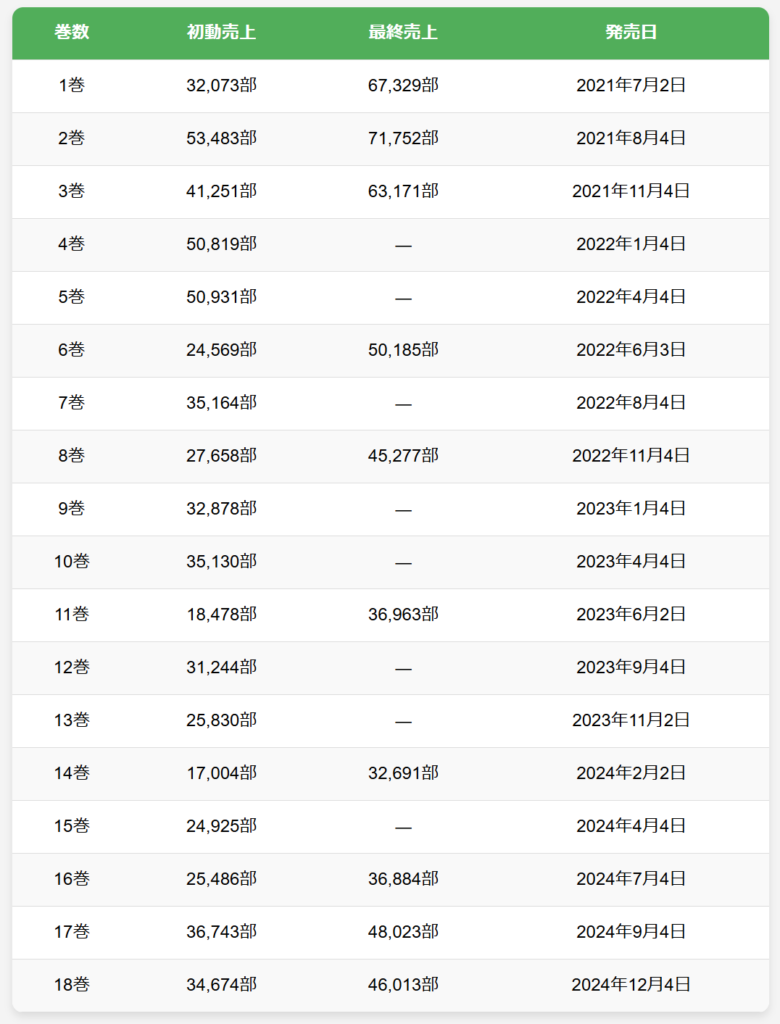
Task: Click the dash in the 5巻 row
Action: 403,298
